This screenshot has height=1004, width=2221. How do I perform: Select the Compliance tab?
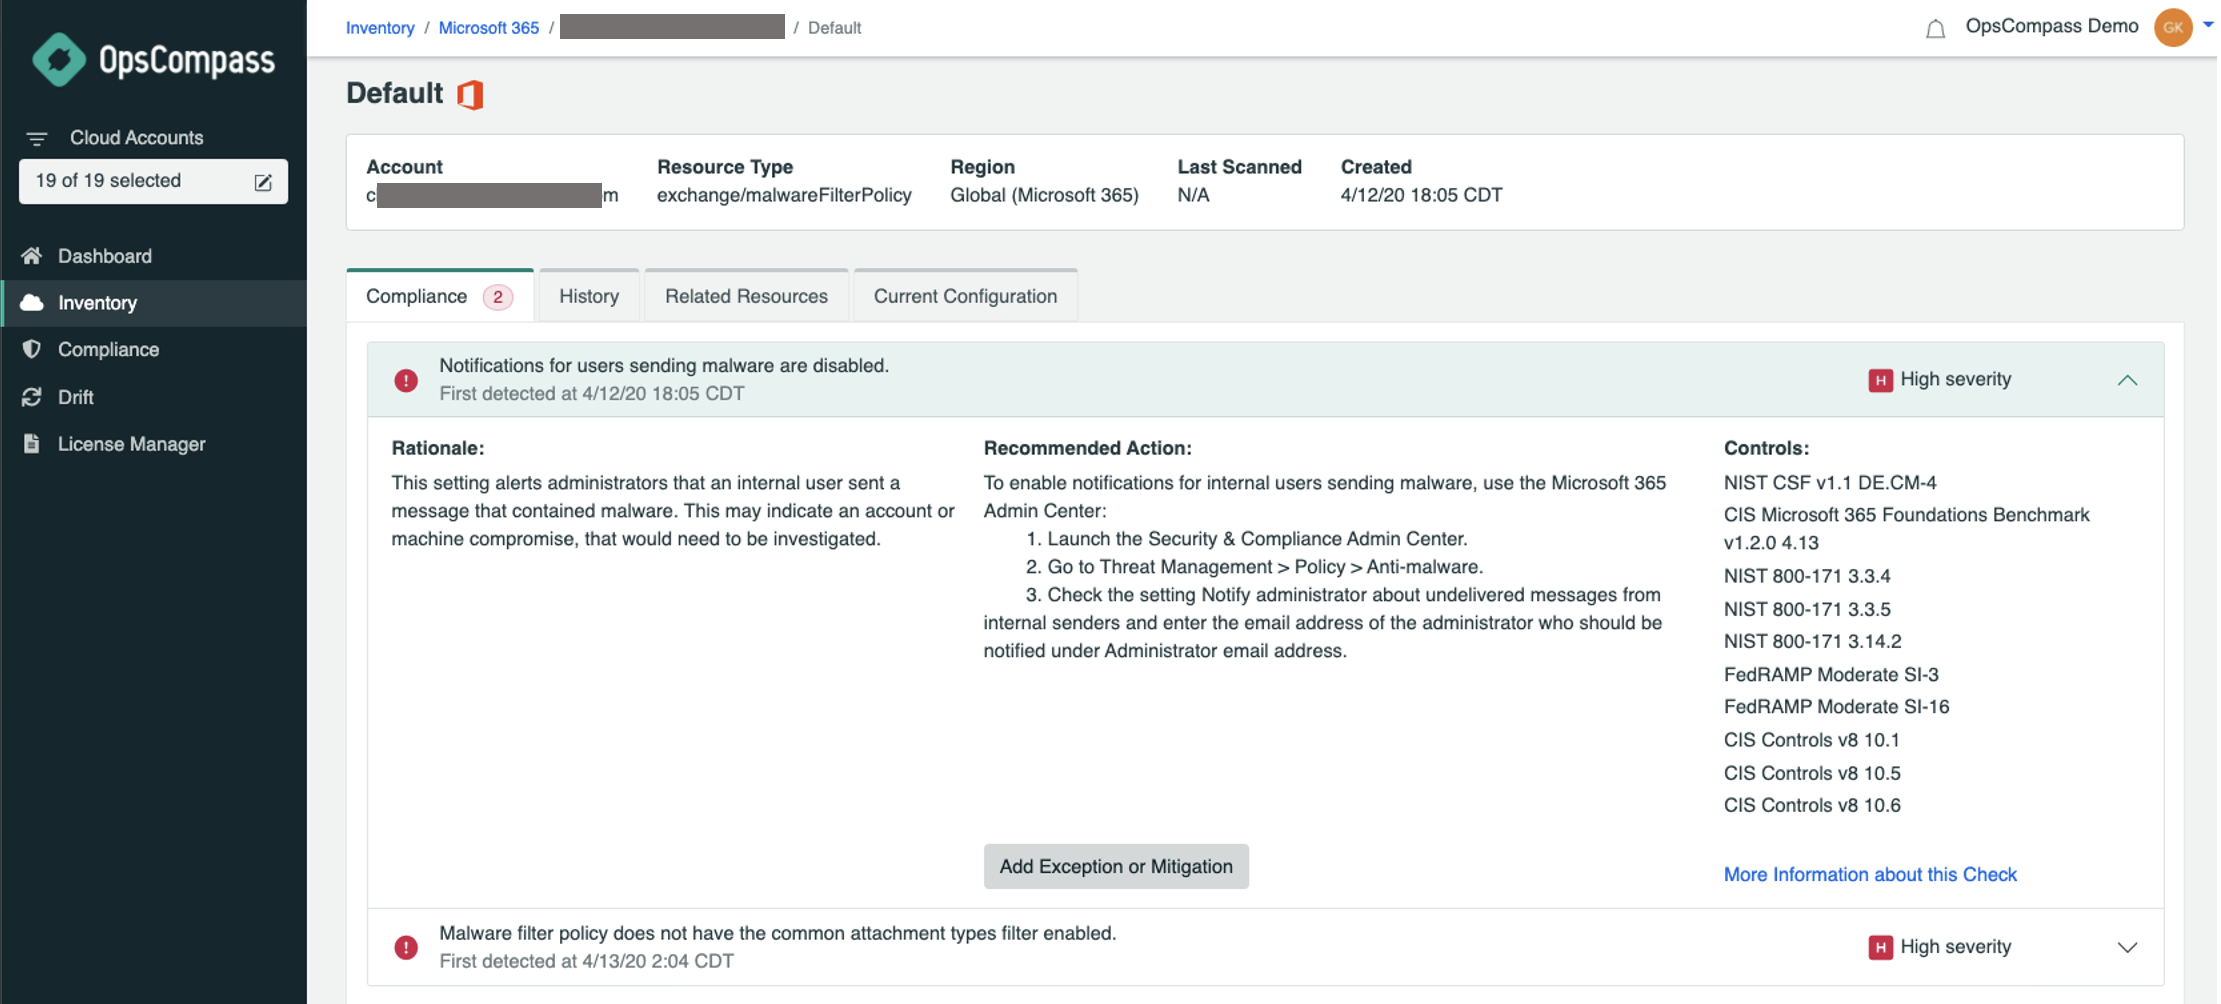click(440, 296)
